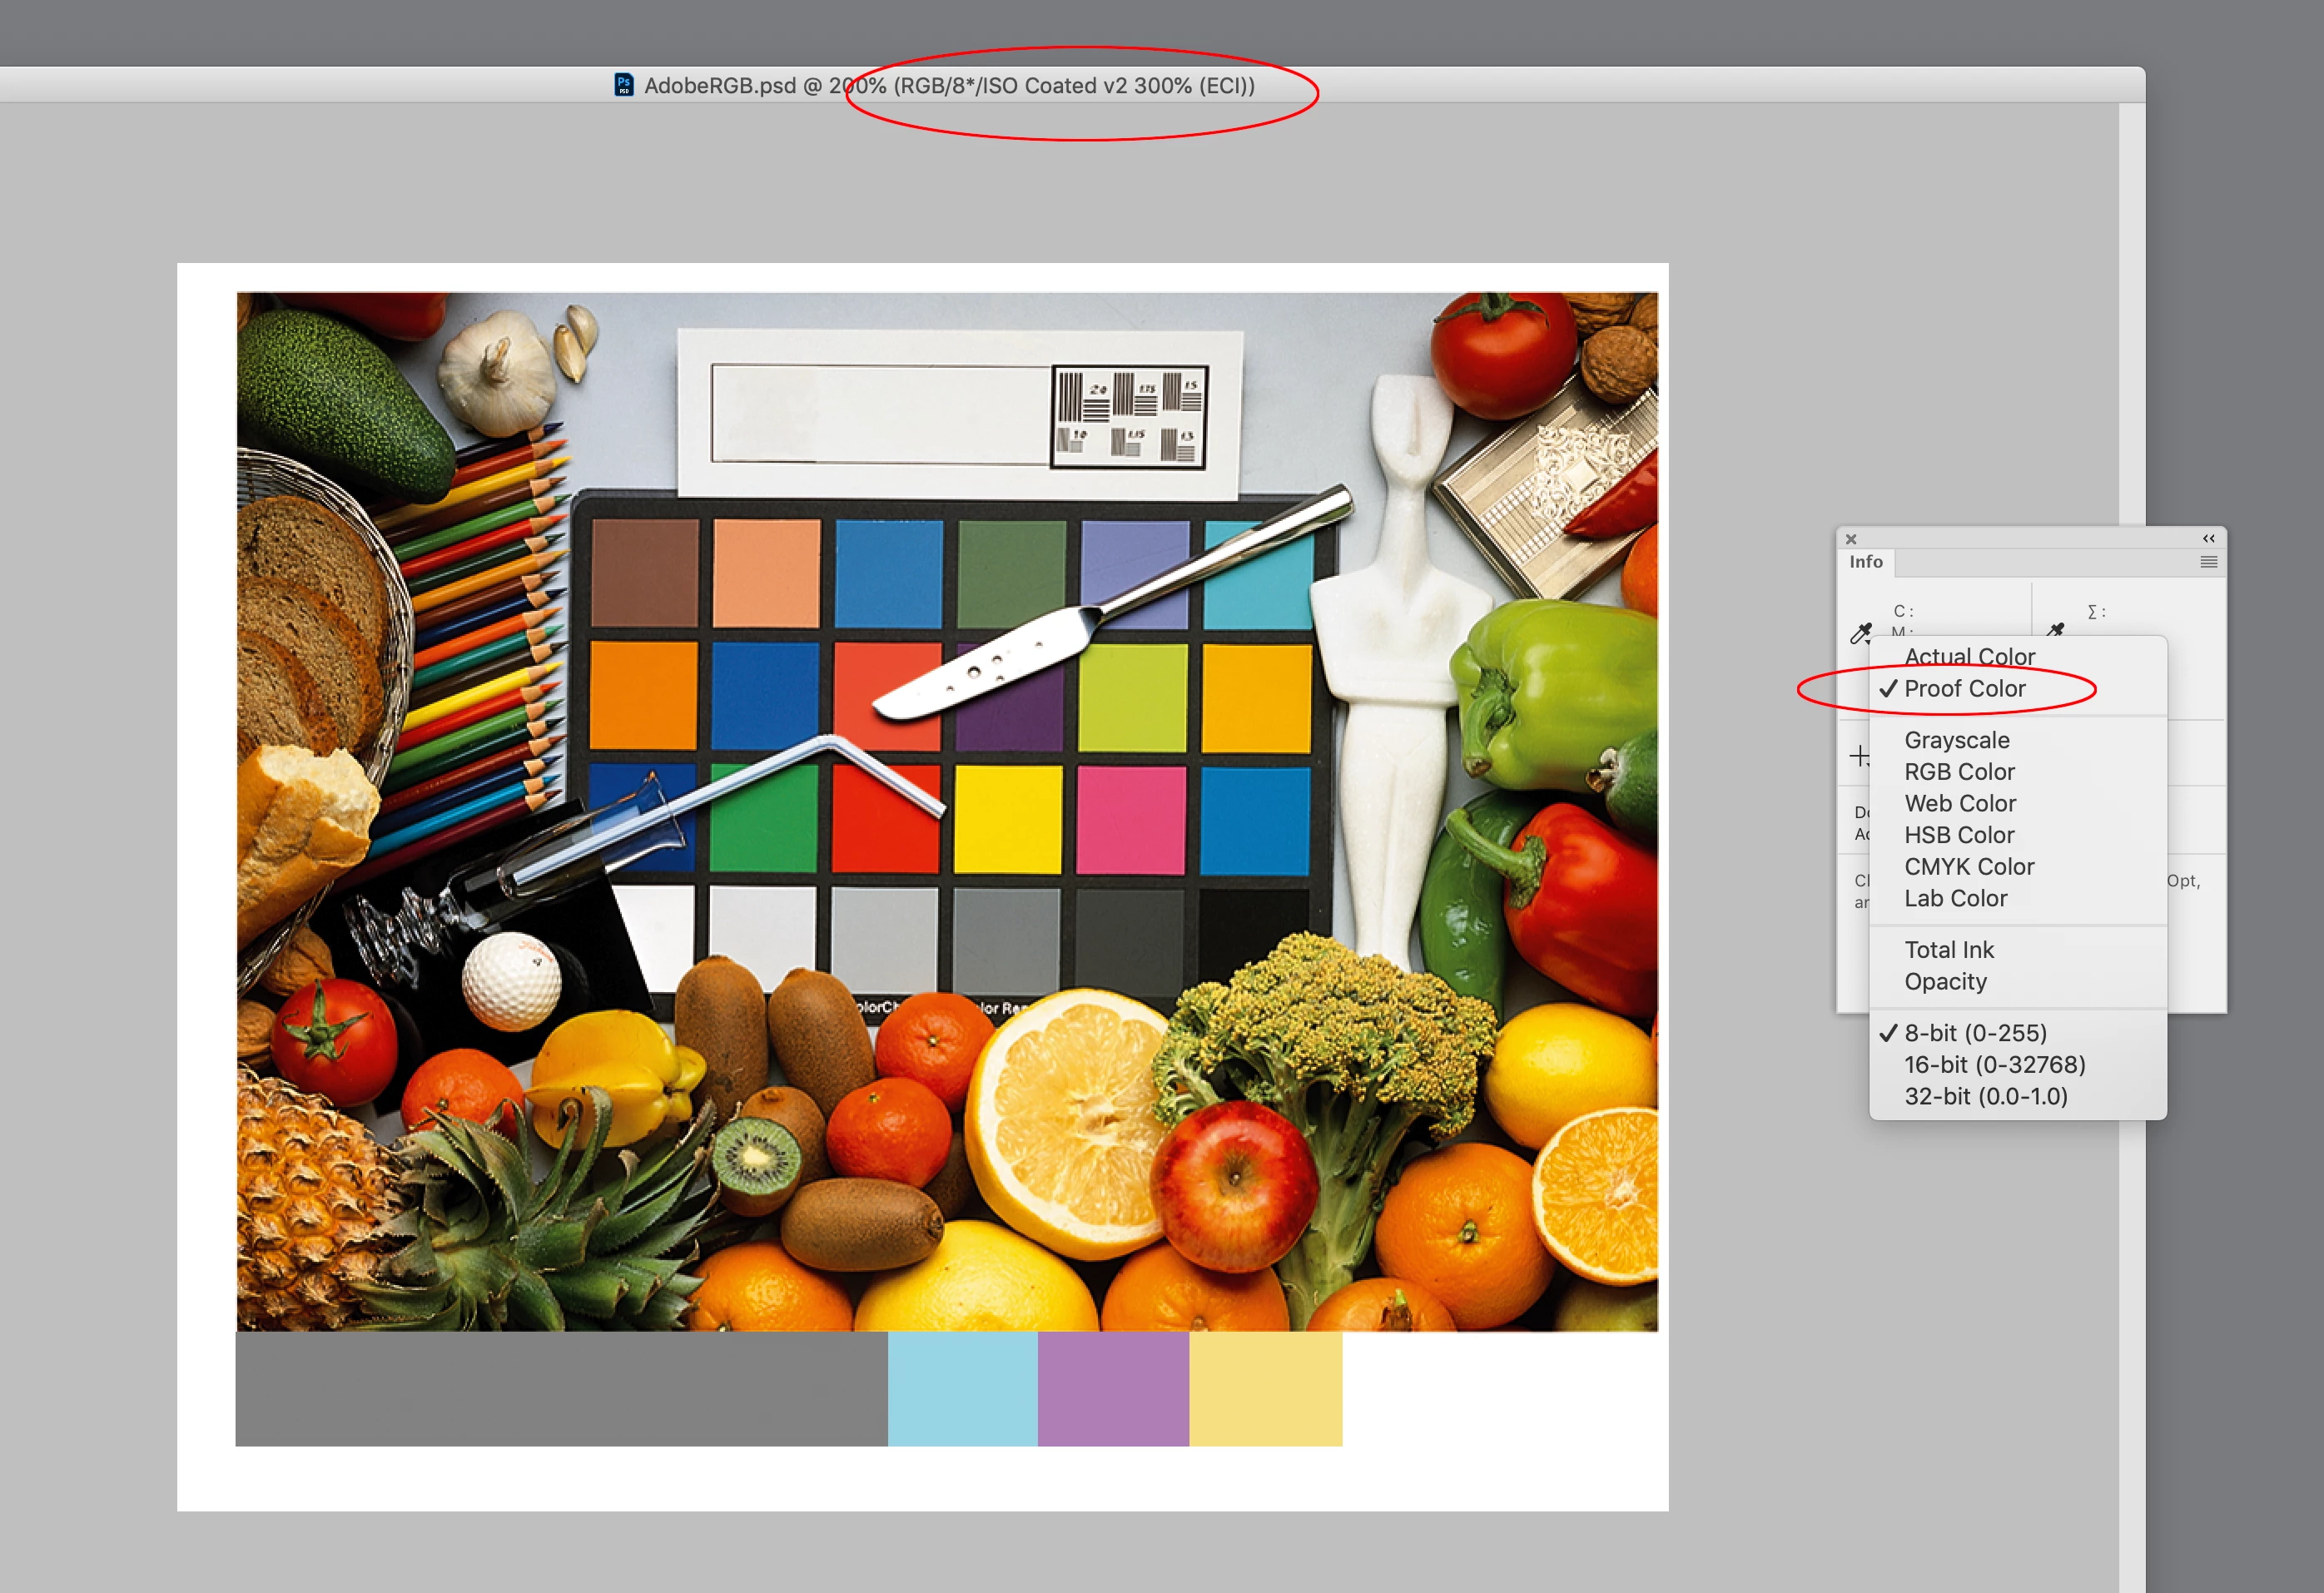Choose Actual Color from the readout menu
2324x1593 pixels.
coord(1969,657)
